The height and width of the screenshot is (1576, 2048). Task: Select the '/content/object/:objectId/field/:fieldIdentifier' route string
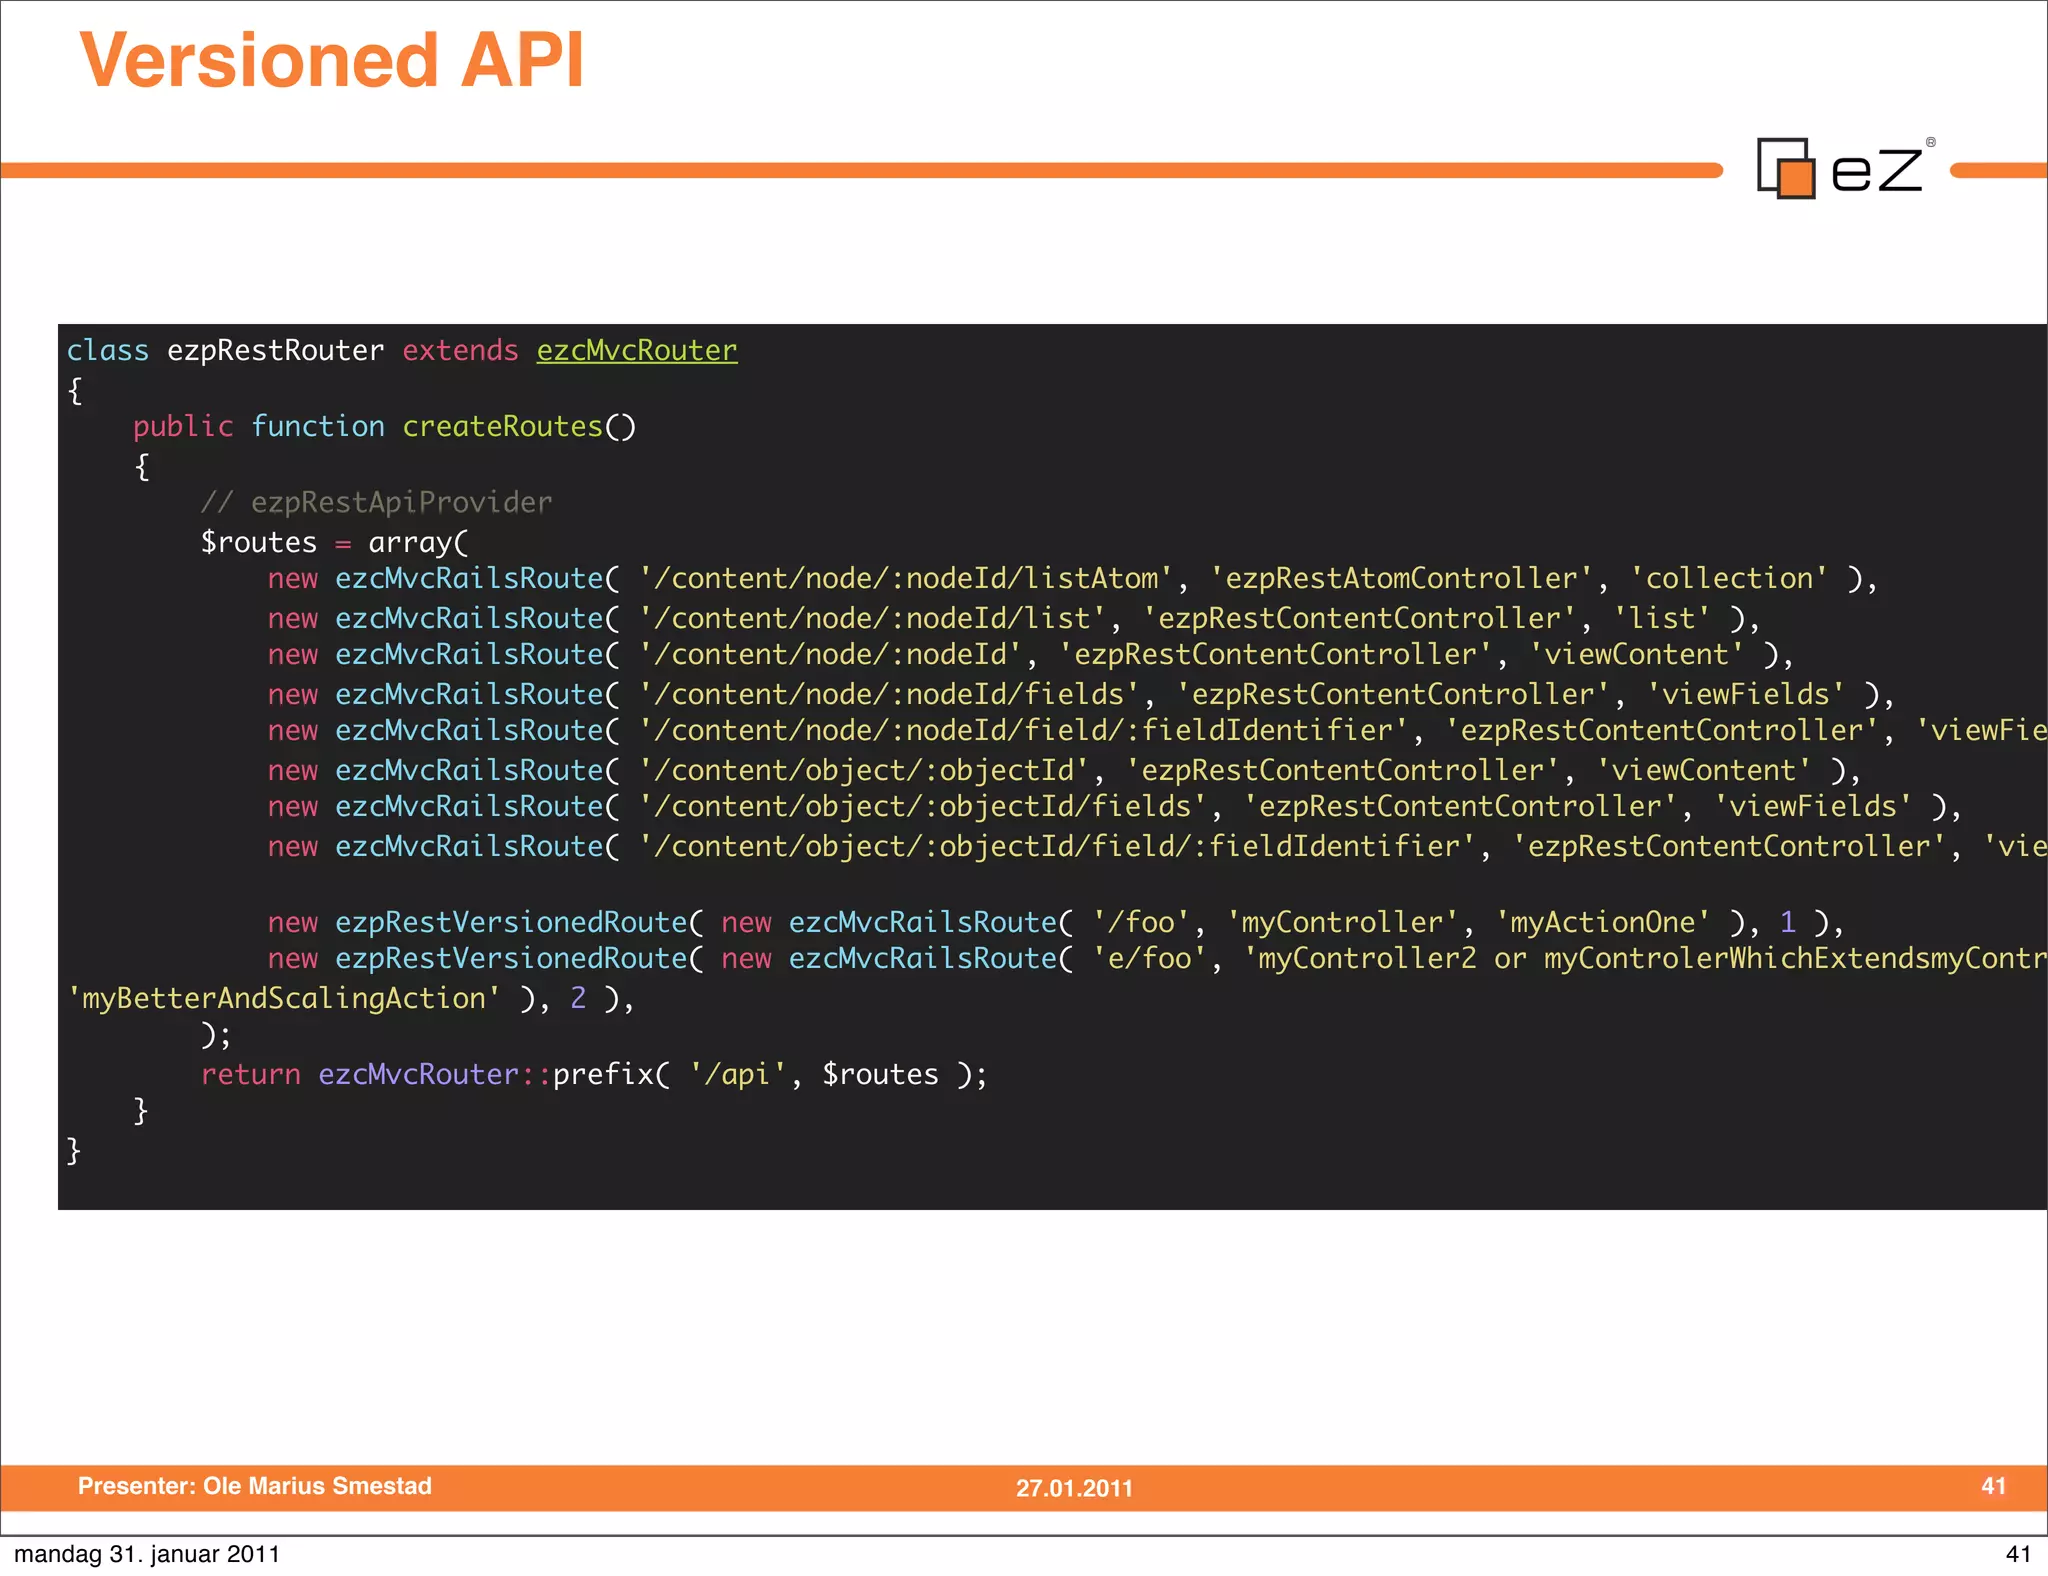(x=1057, y=846)
